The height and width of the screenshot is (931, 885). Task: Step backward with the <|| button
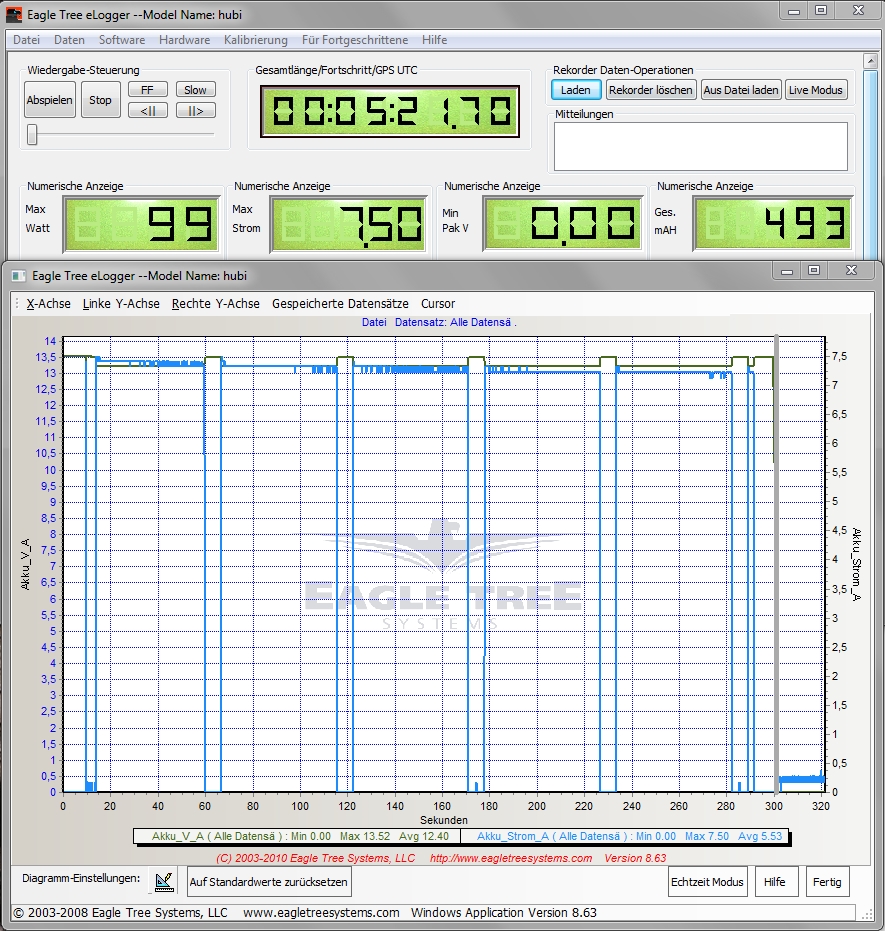[x=148, y=110]
